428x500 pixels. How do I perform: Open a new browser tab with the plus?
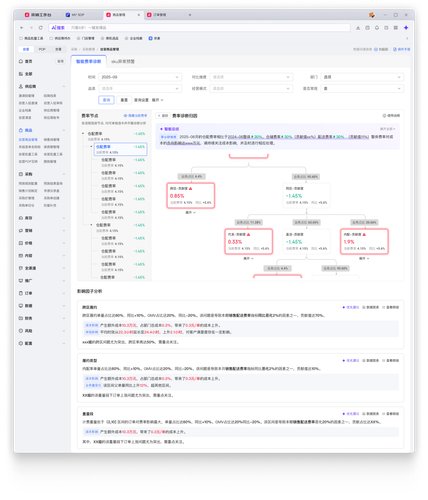(190, 15)
